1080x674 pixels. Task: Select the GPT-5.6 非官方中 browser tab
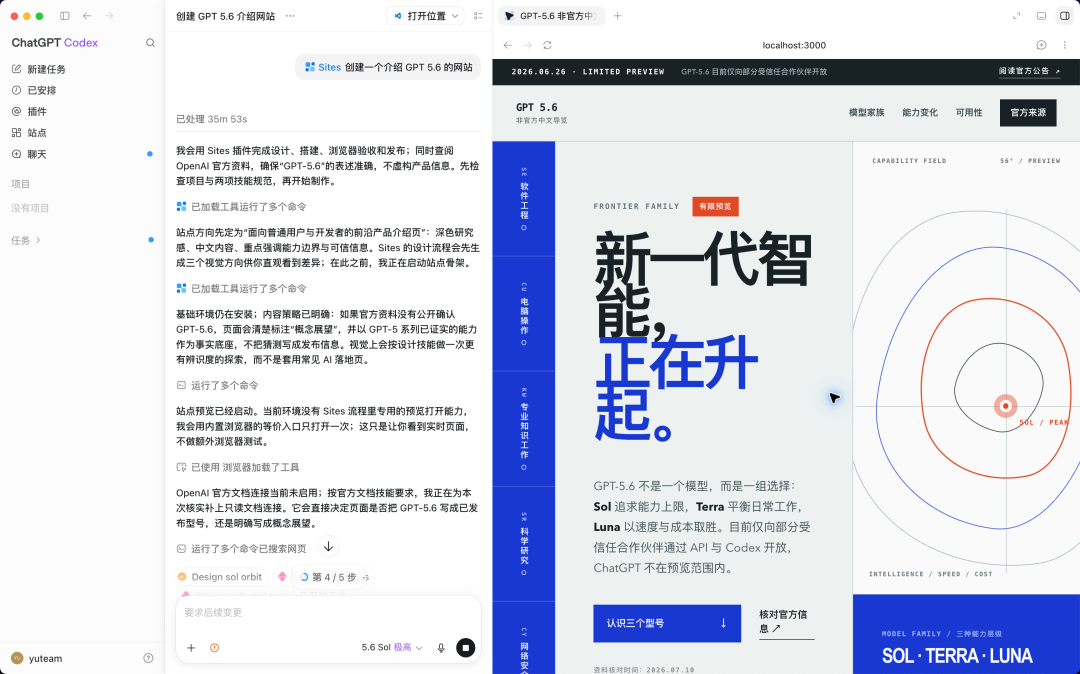pos(551,16)
